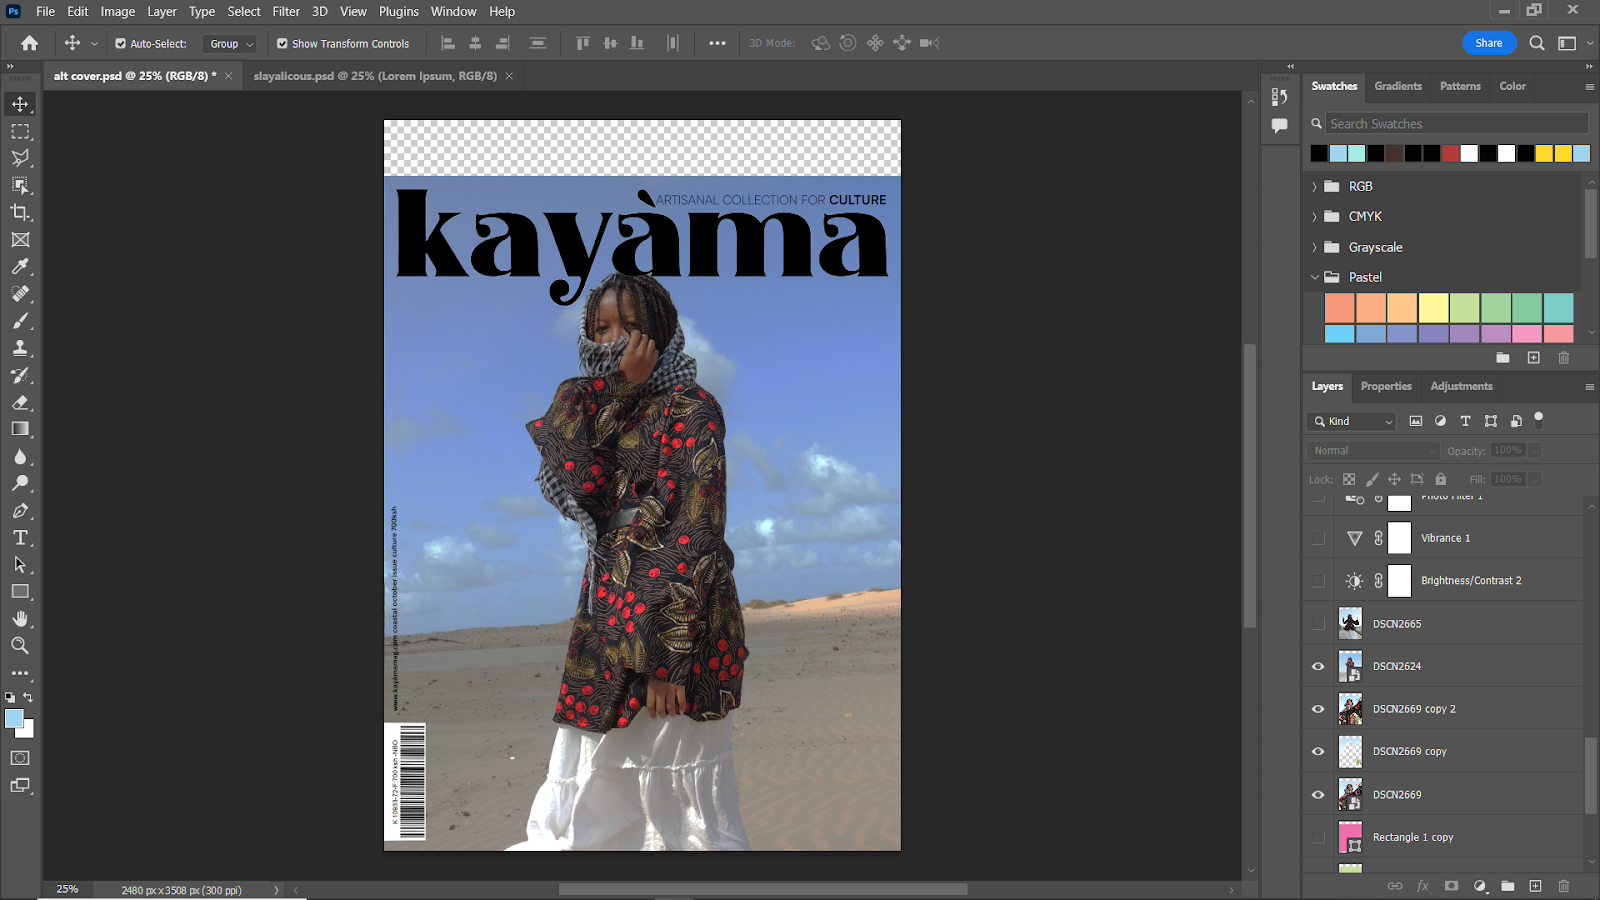Open the blend mode Normal dropdown
The width and height of the screenshot is (1600, 900).
click(1373, 451)
